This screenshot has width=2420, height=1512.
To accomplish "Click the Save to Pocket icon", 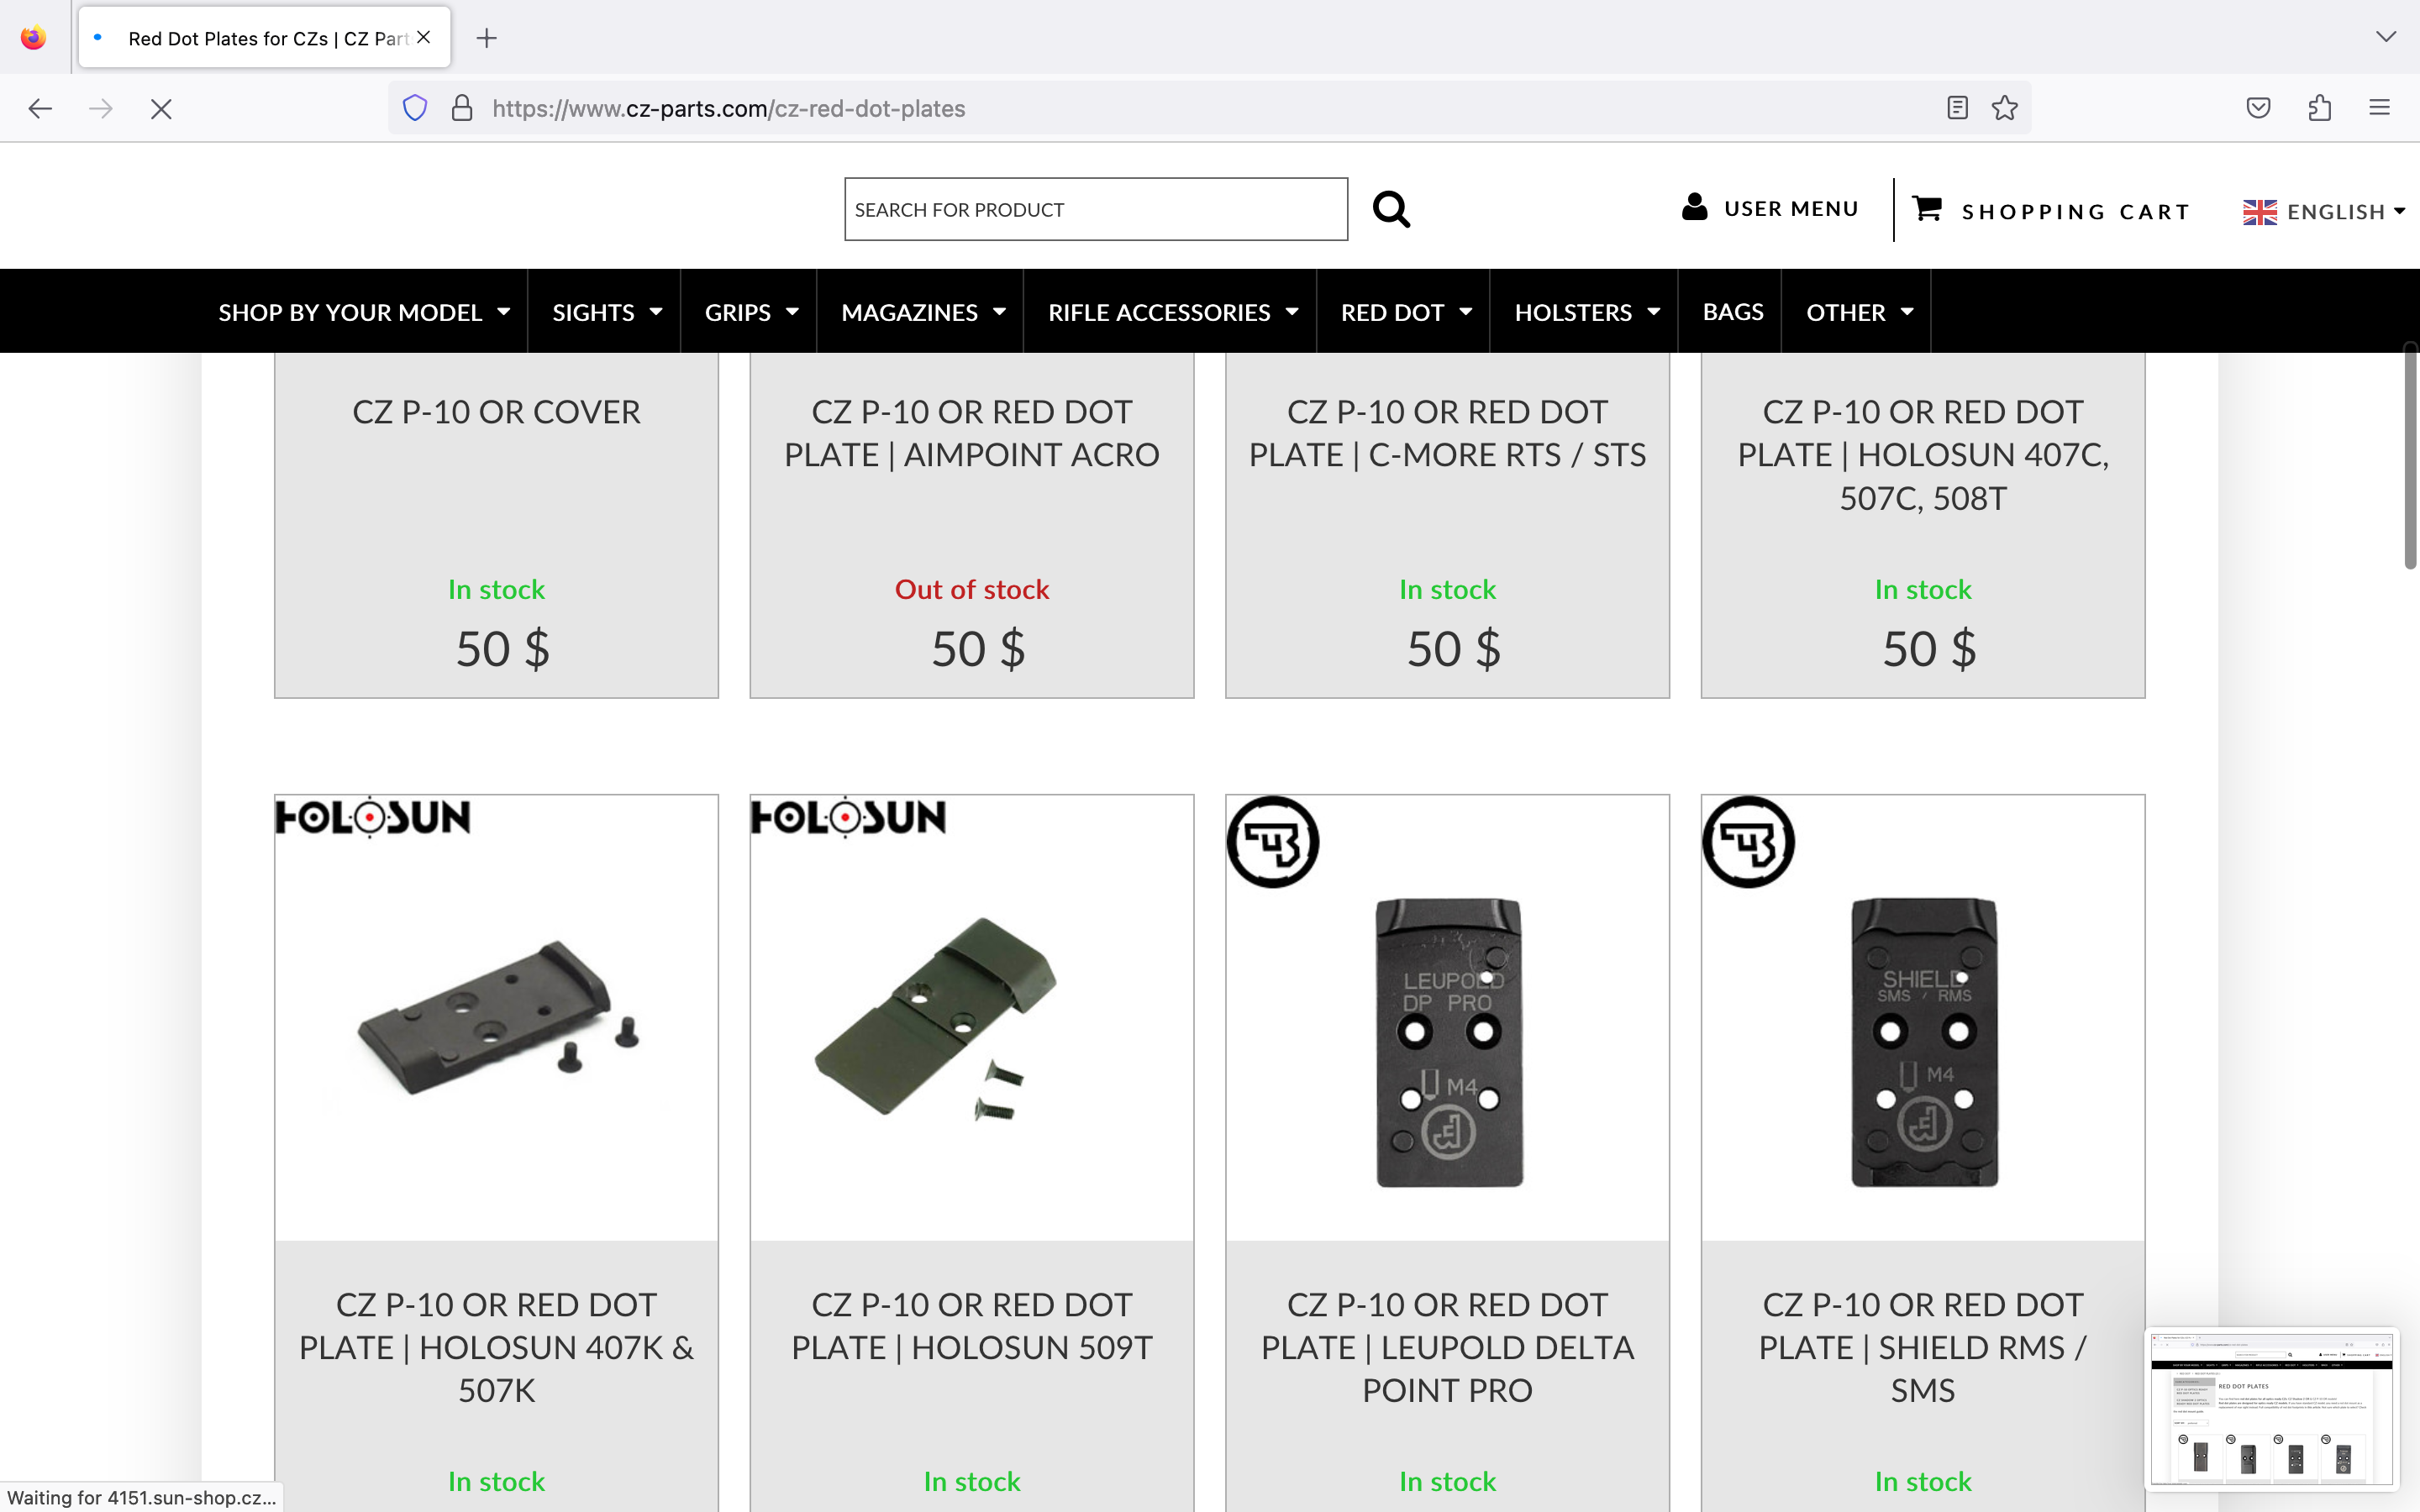I will pos(2258,108).
